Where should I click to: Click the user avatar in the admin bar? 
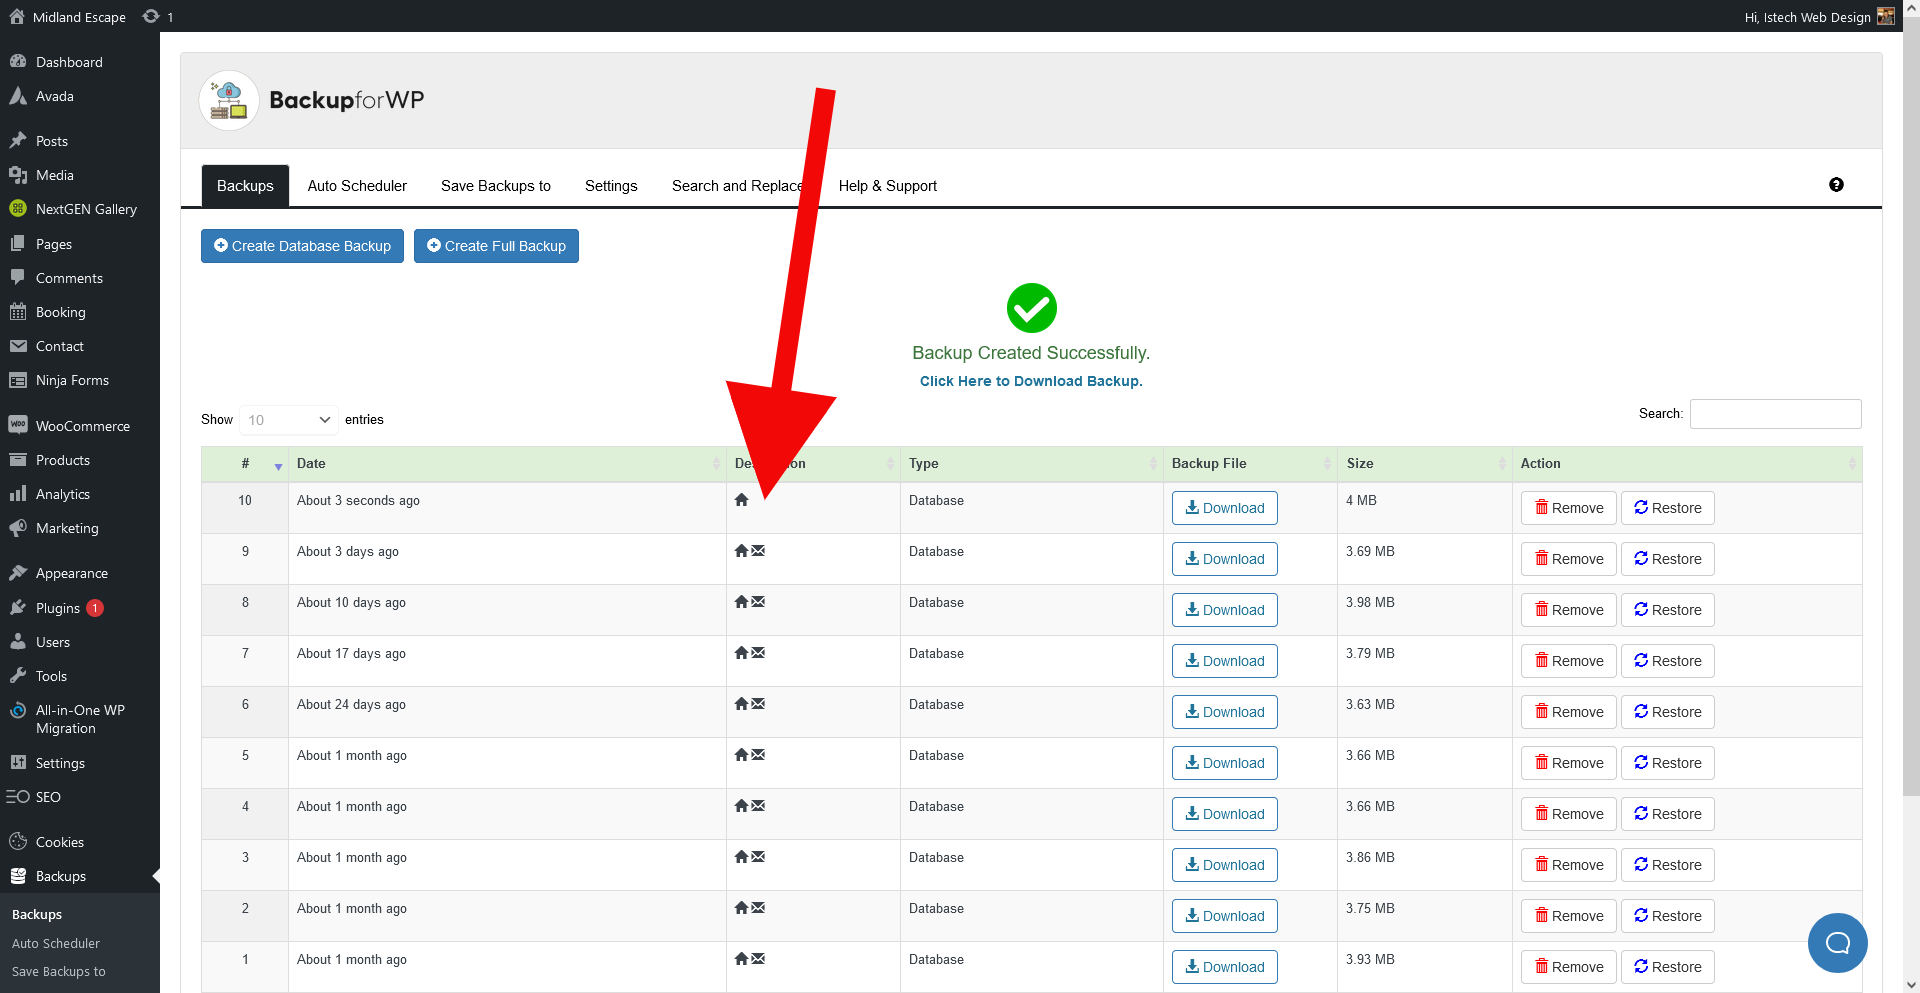[1886, 17]
